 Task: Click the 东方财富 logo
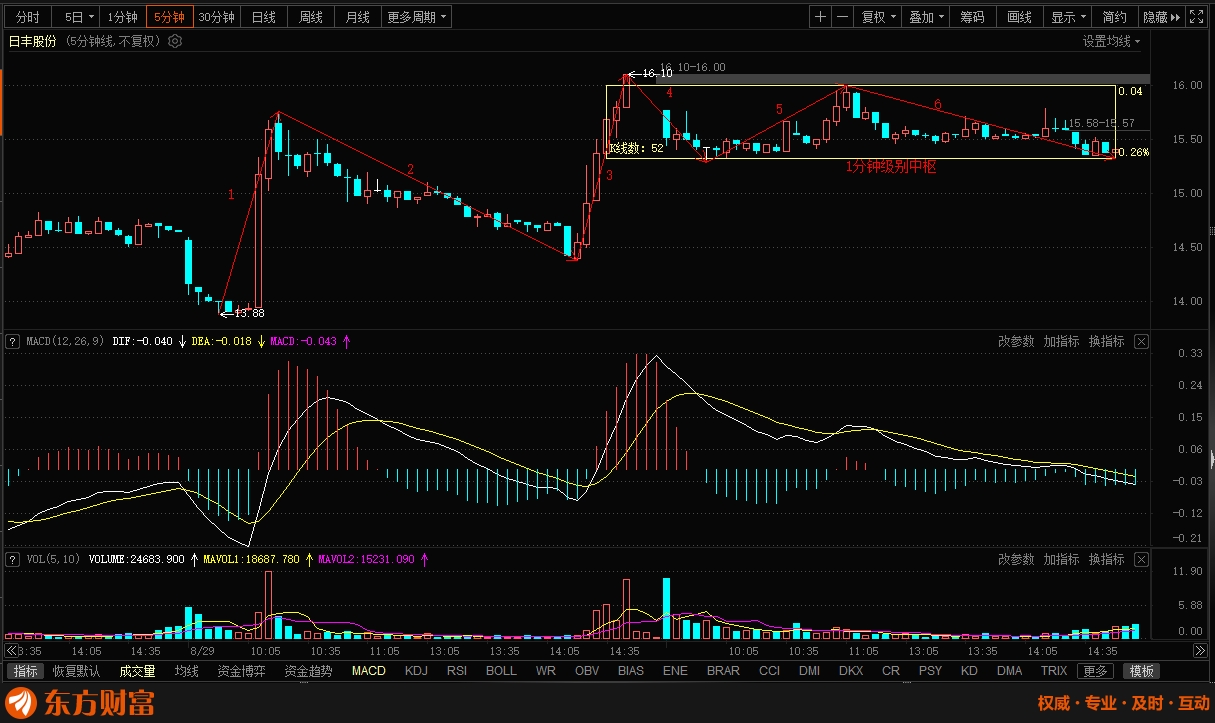82,703
